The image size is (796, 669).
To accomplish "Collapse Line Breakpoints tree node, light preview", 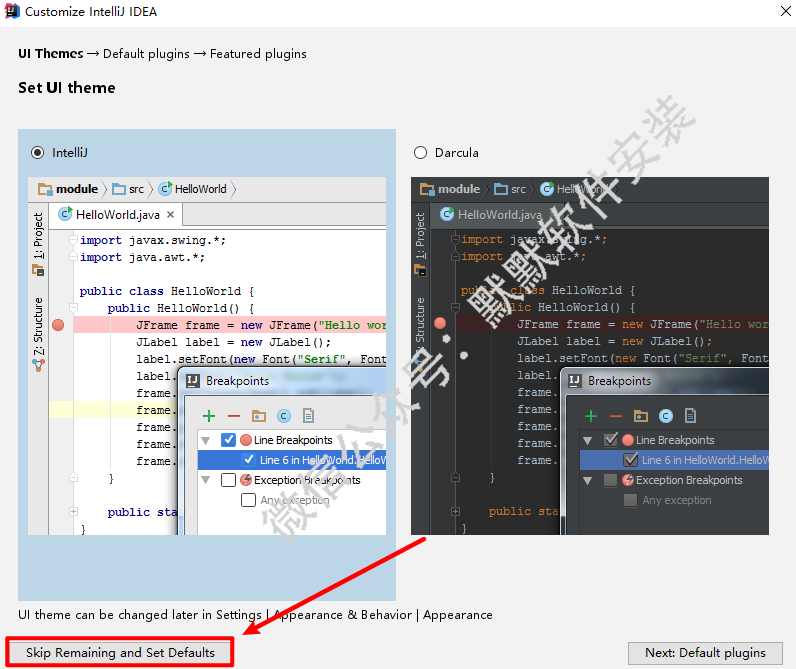I will tap(206, 440).
